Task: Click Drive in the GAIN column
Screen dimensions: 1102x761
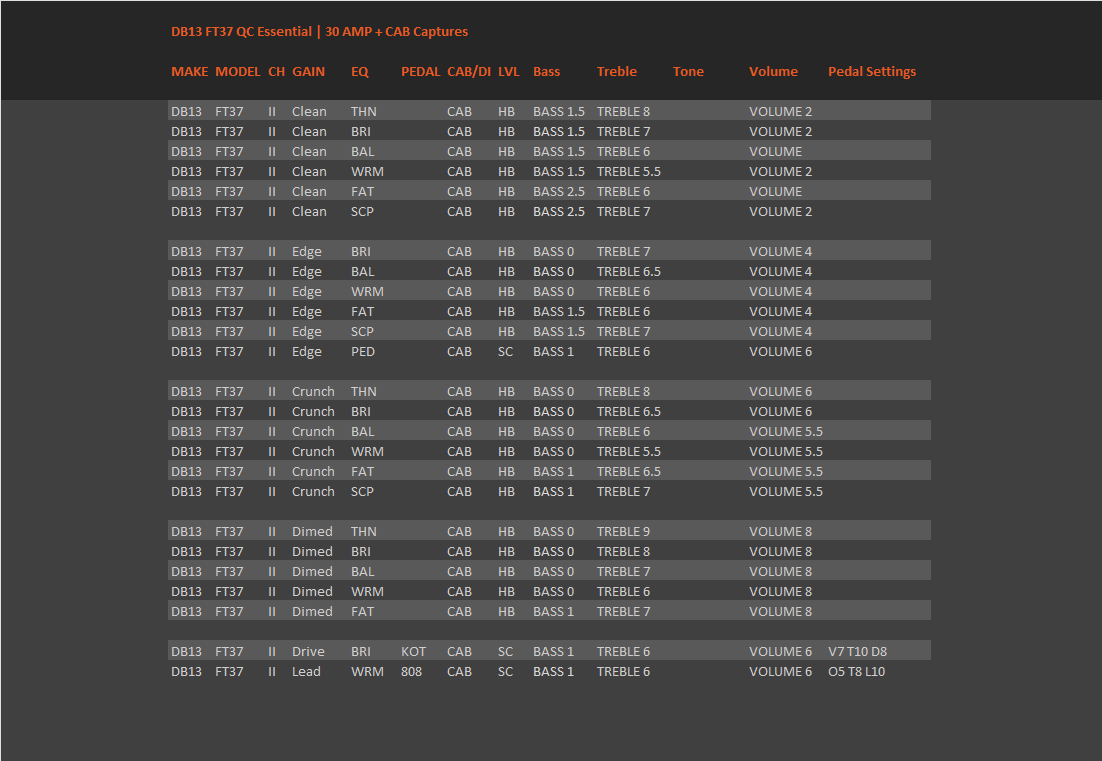Action: point(308,651)
